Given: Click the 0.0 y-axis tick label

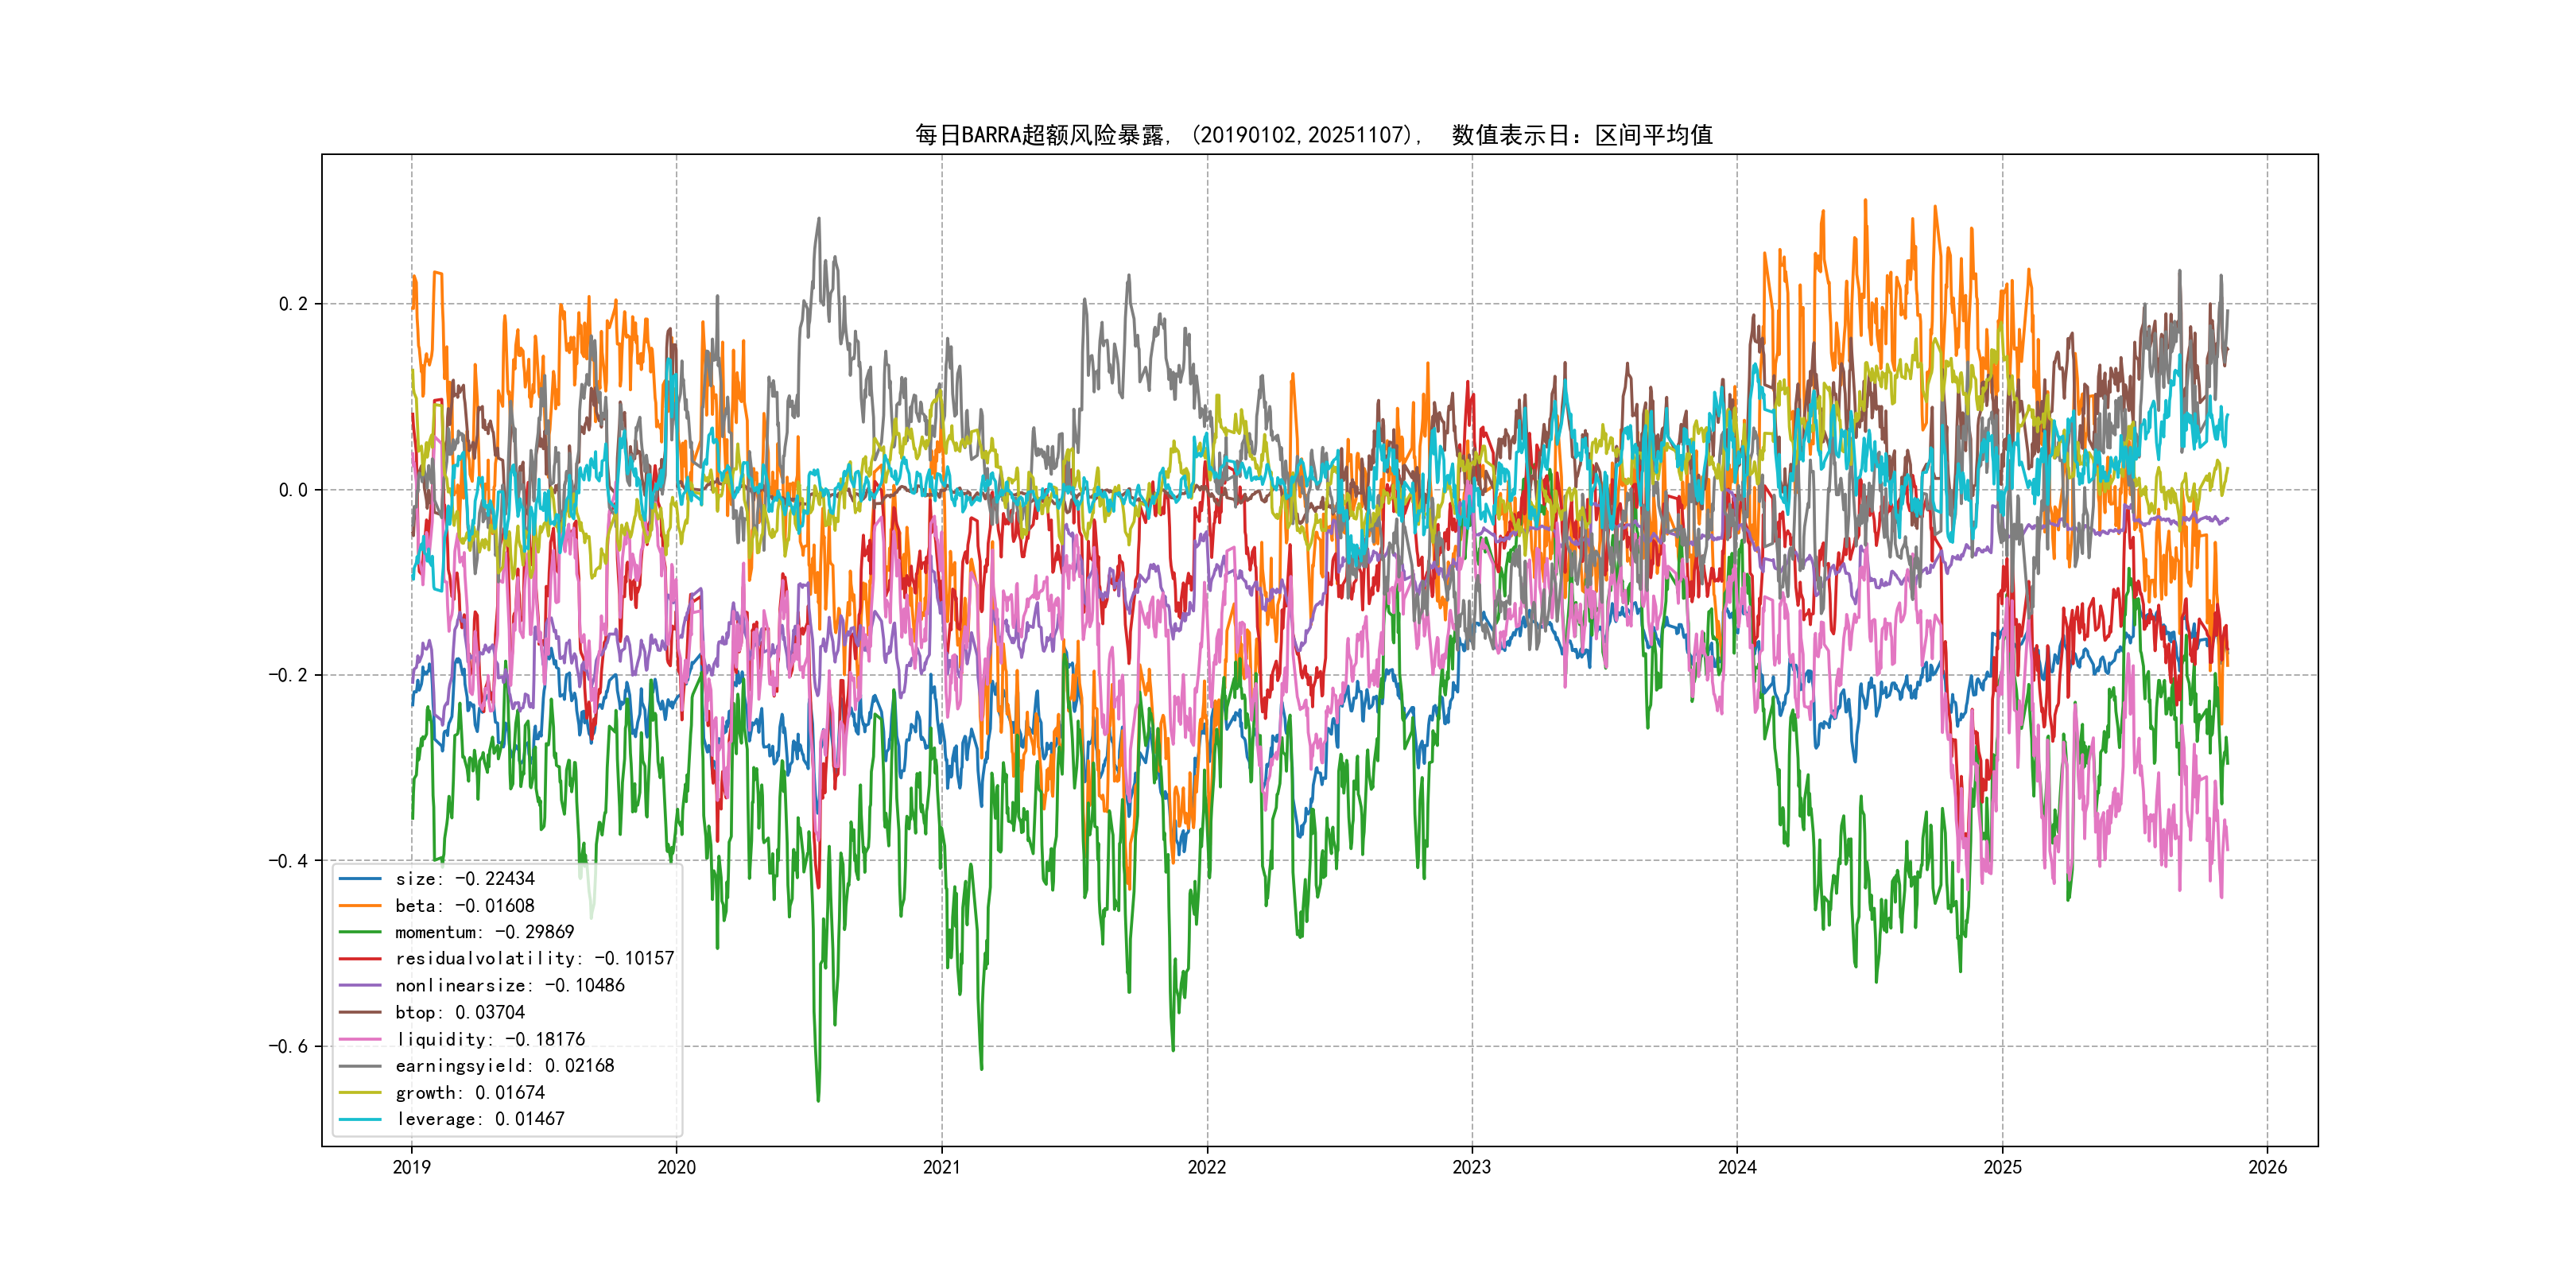Looking at the screenshot, I should (x=293, y=490).
